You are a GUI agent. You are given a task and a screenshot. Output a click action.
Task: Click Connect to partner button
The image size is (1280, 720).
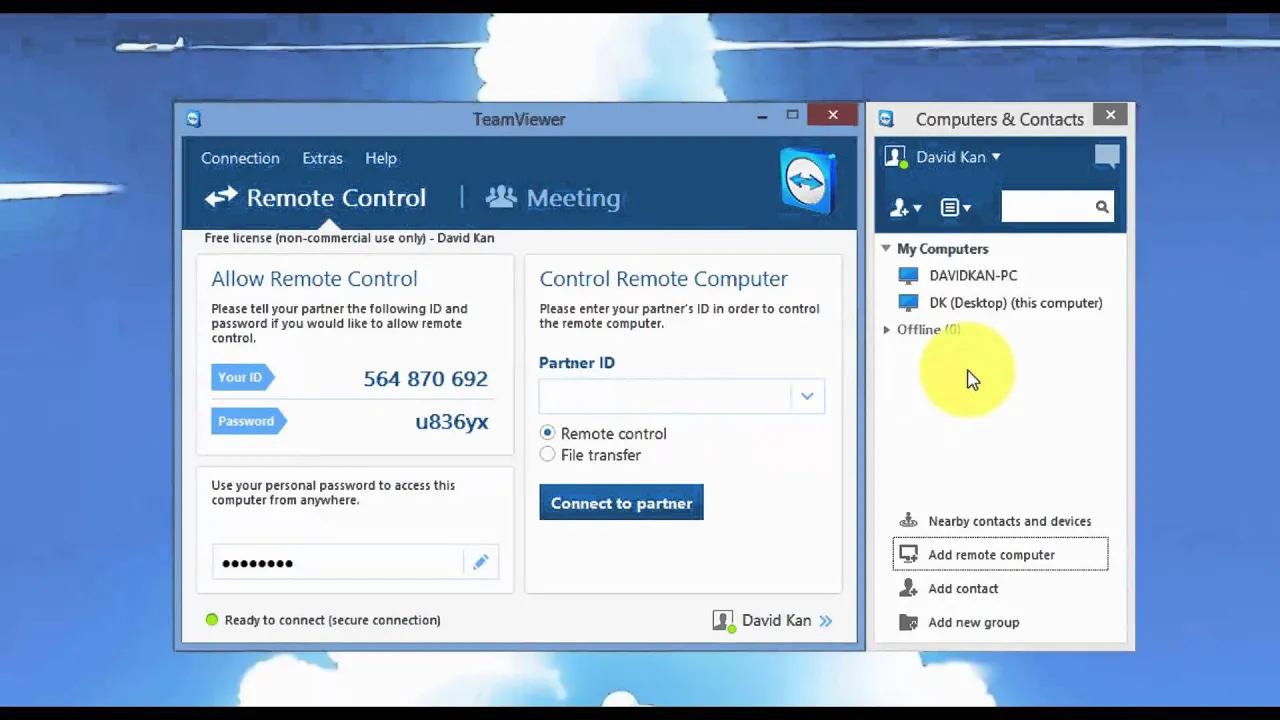(x=621, y=503)
